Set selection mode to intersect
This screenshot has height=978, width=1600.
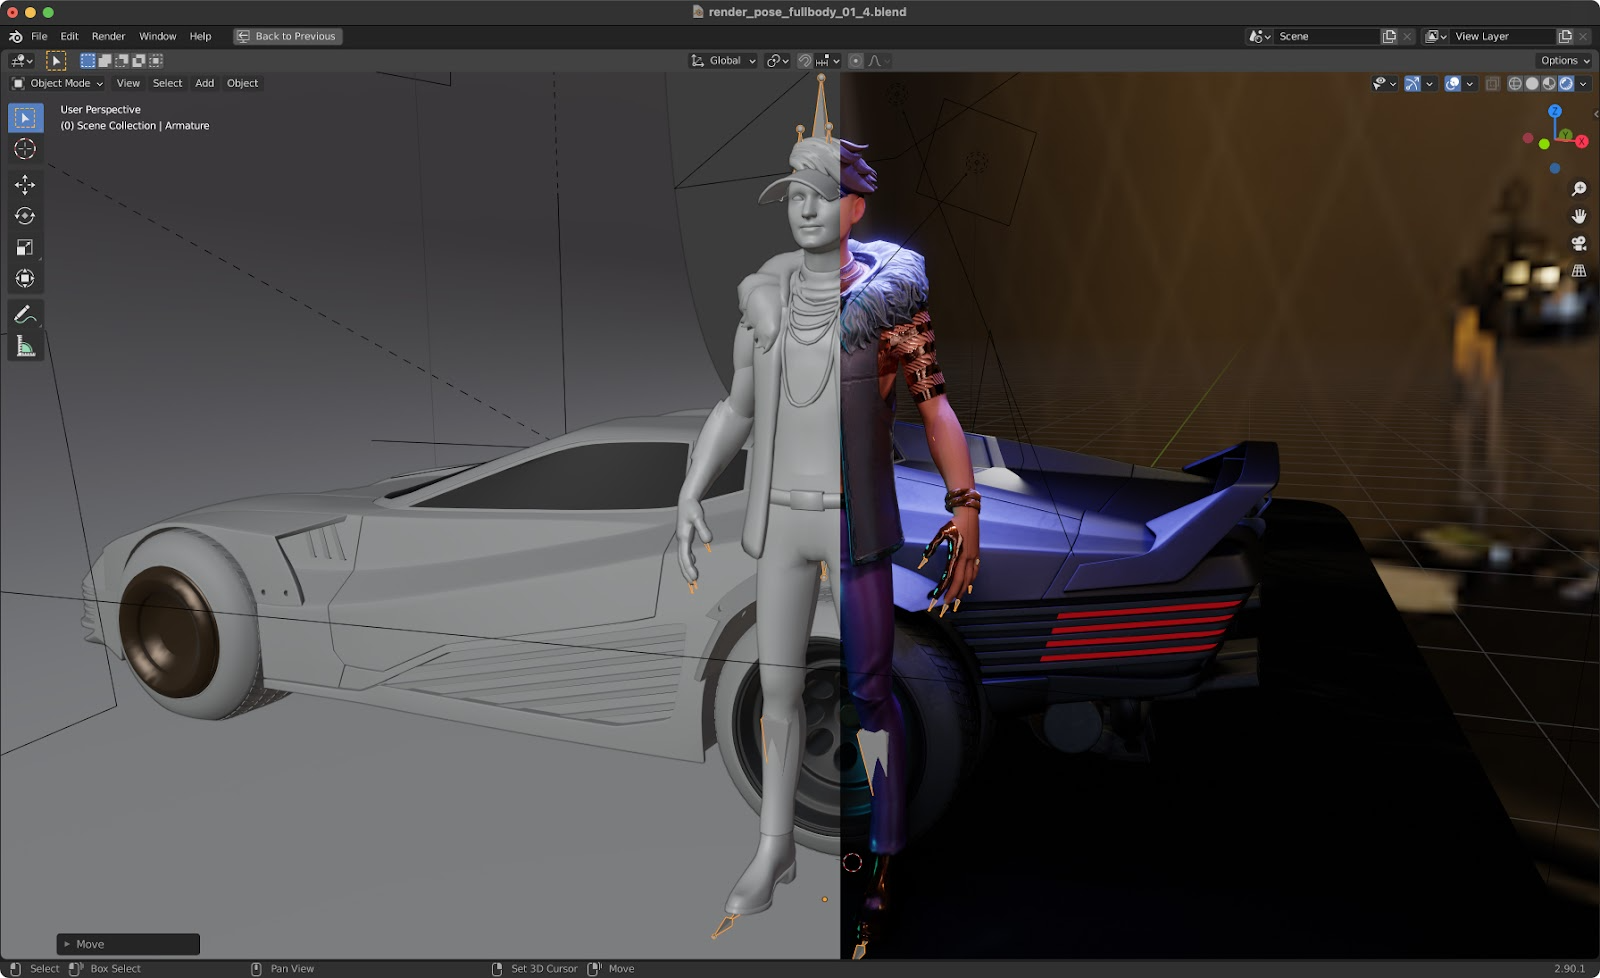click(156, 61)
